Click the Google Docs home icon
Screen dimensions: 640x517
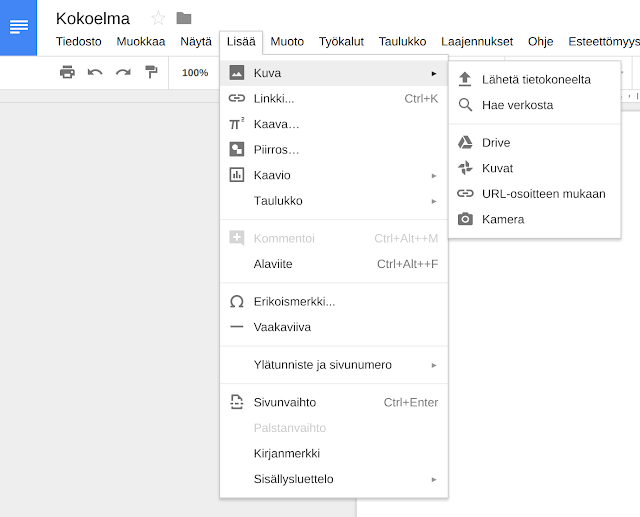[x=18, y=27]
